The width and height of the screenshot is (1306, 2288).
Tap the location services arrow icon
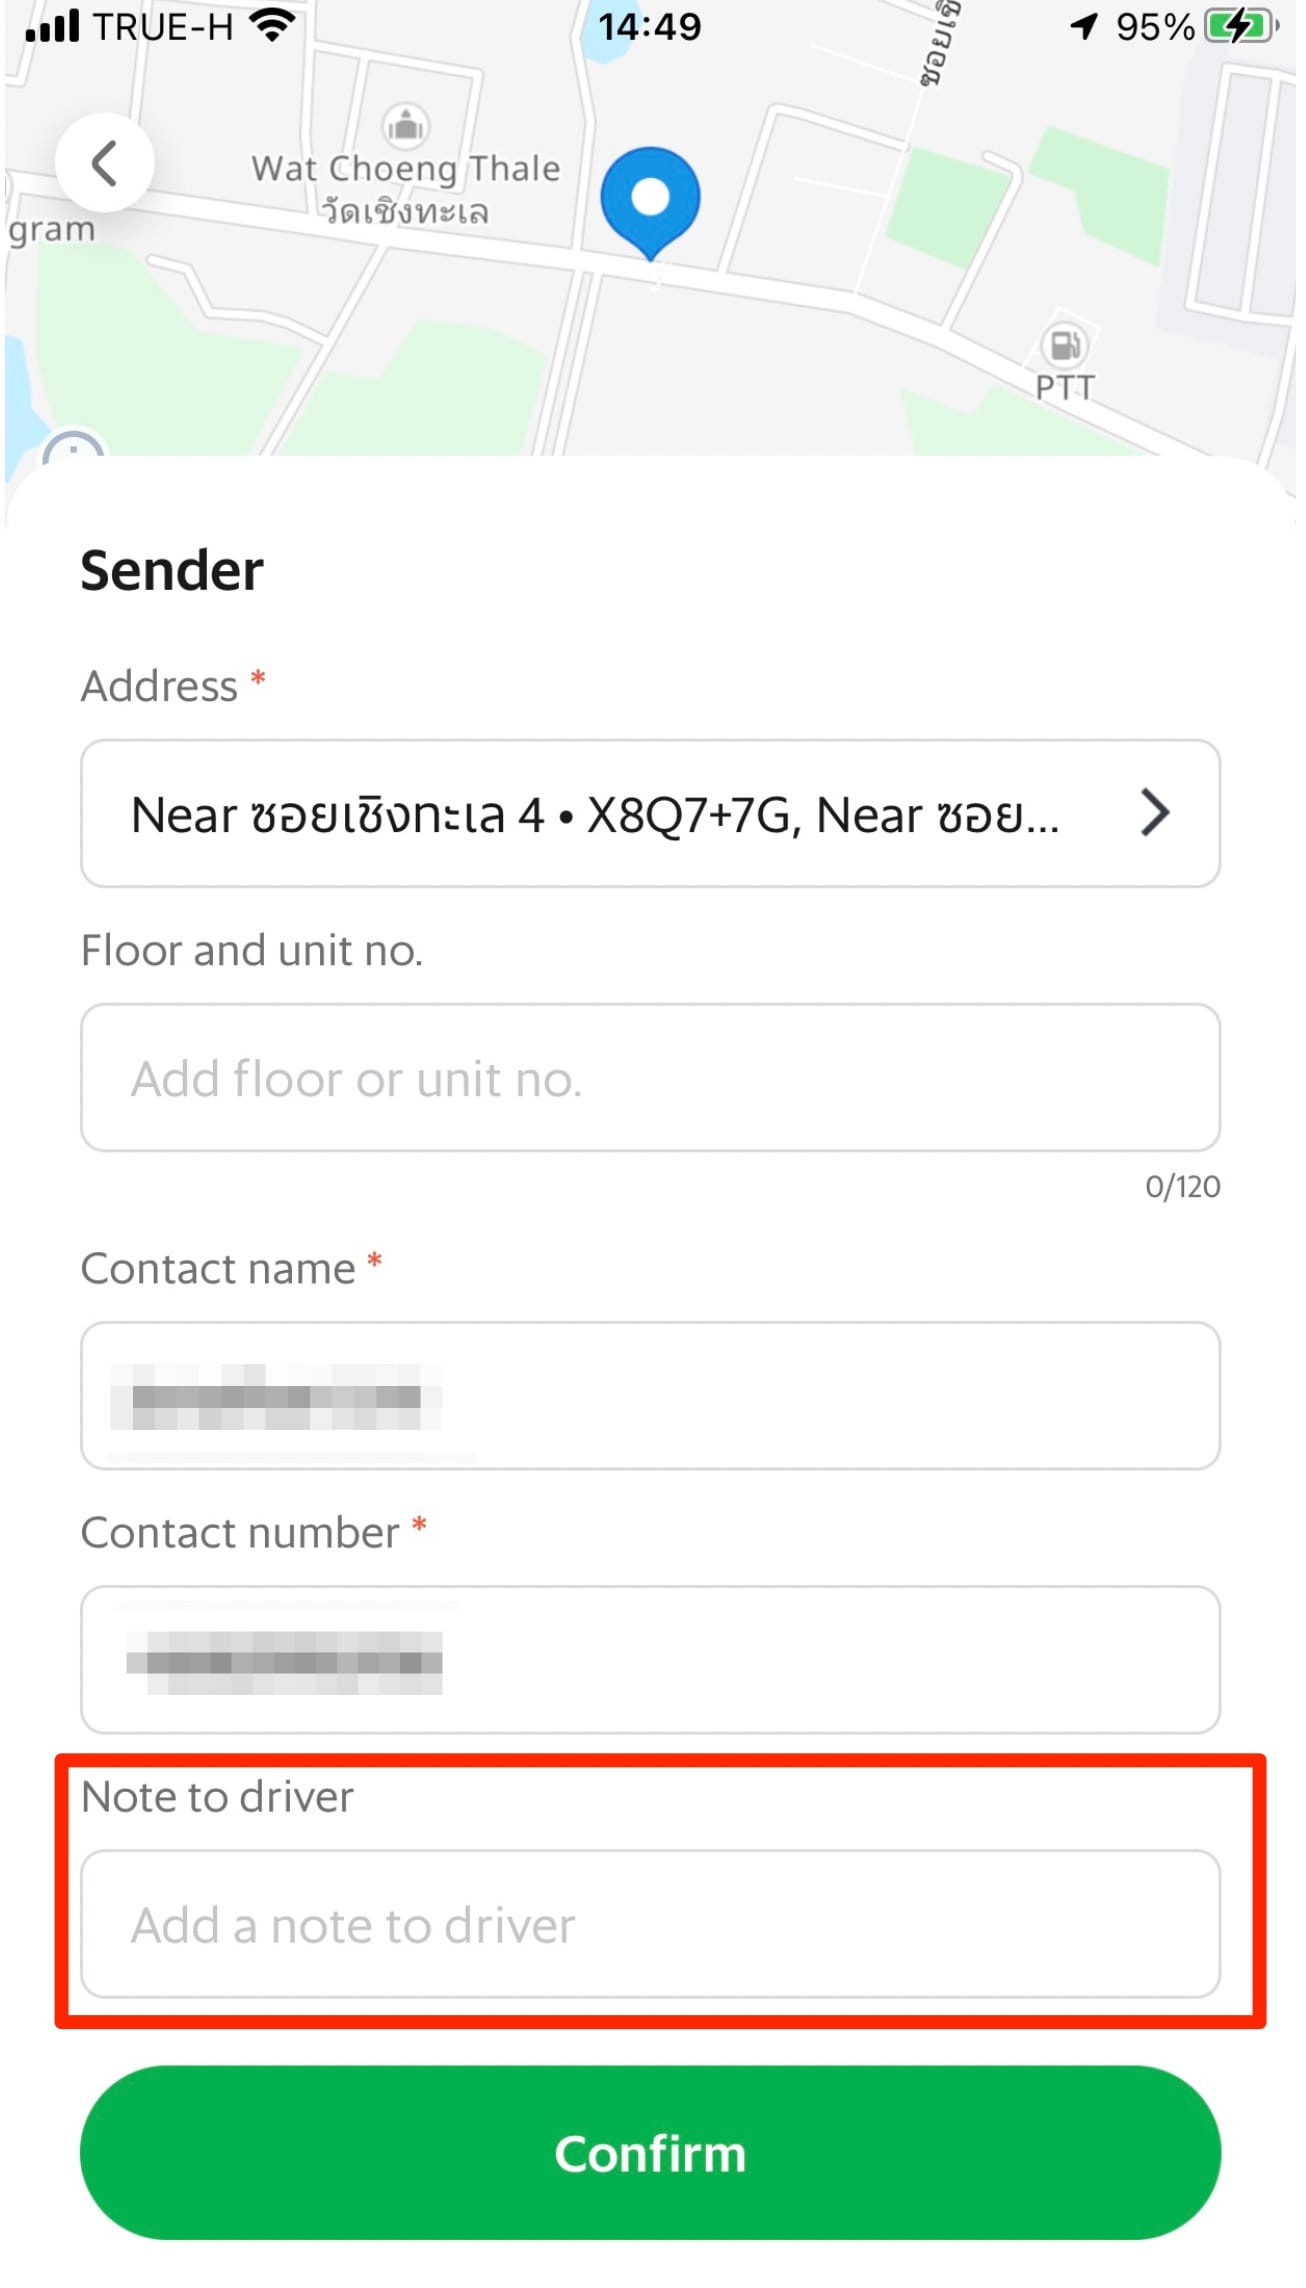pyautogui.click(x=1084, y=26)
